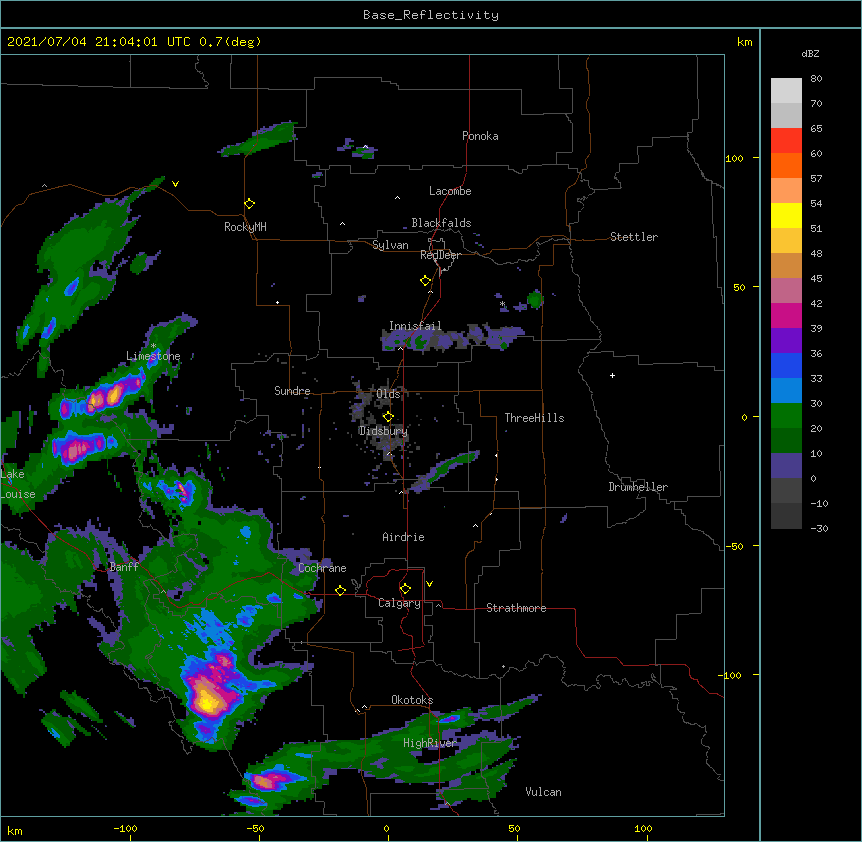Click the Stettler town label
Viewport: 862px width, 842px height.
pos(634,237)
